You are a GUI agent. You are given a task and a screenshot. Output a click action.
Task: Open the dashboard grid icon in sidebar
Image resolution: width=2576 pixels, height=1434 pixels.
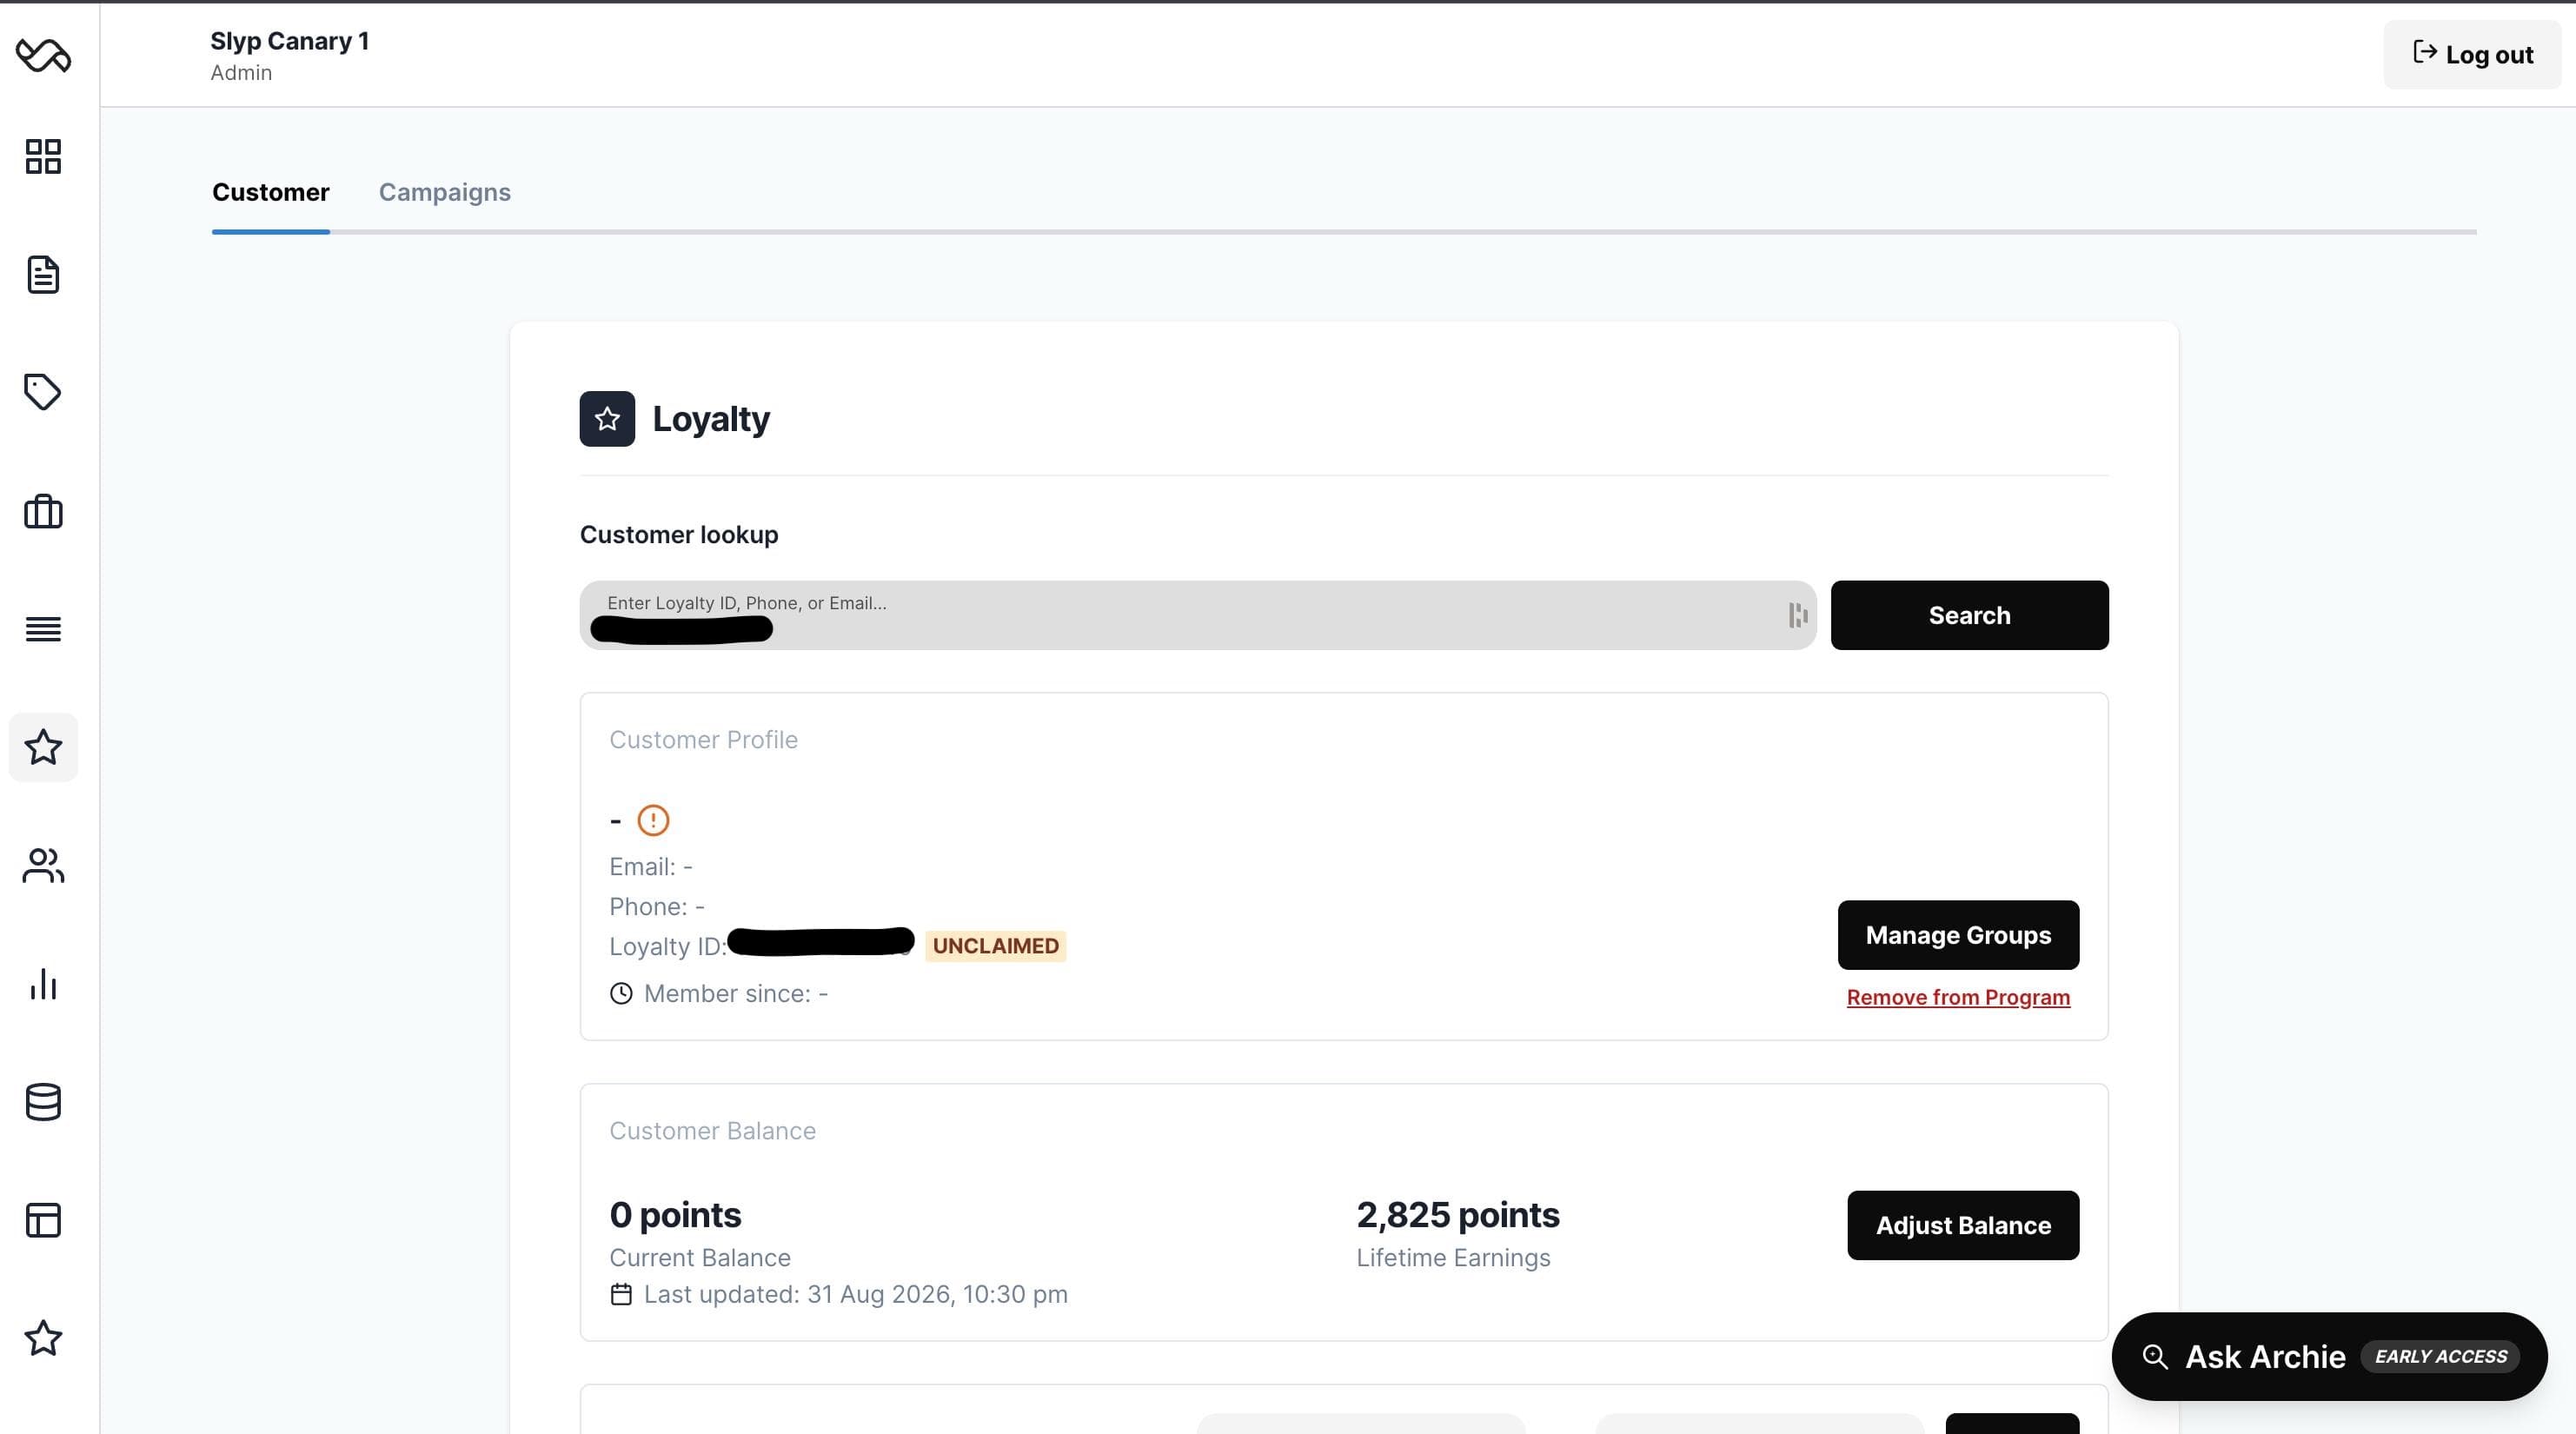point(43,156)
